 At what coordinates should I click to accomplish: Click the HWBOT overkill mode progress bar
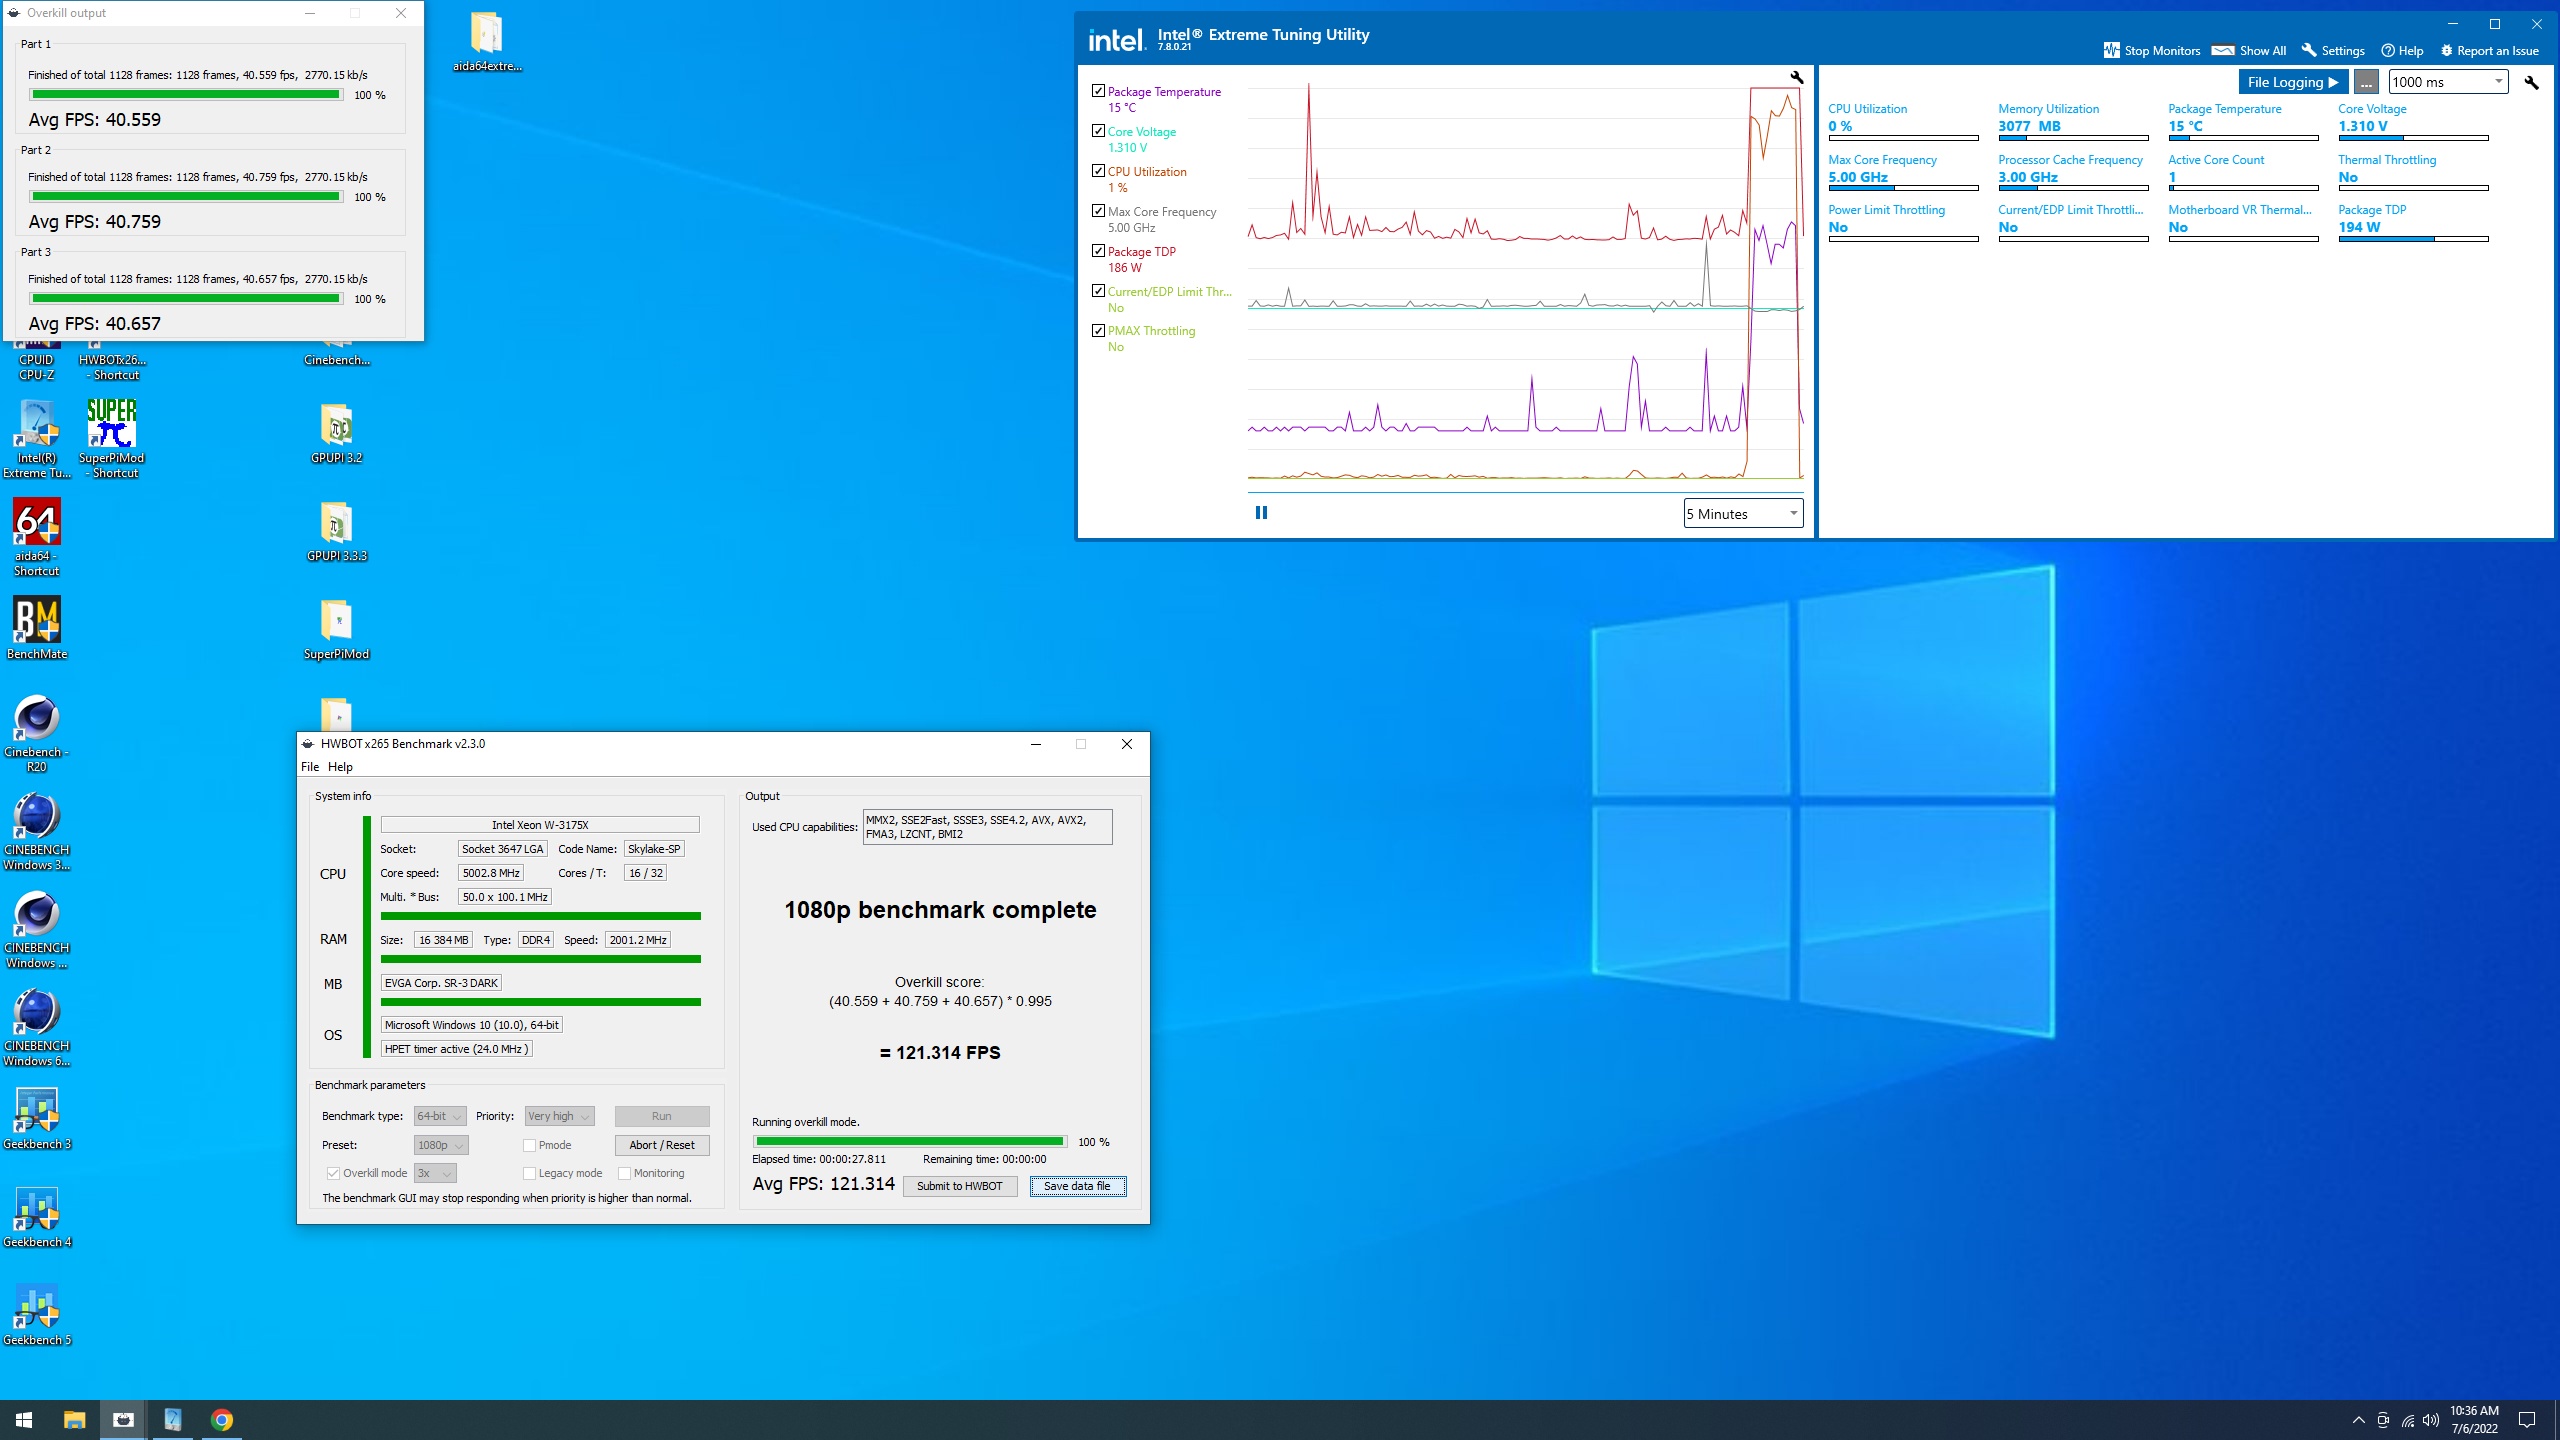(x=909, y=1142)
